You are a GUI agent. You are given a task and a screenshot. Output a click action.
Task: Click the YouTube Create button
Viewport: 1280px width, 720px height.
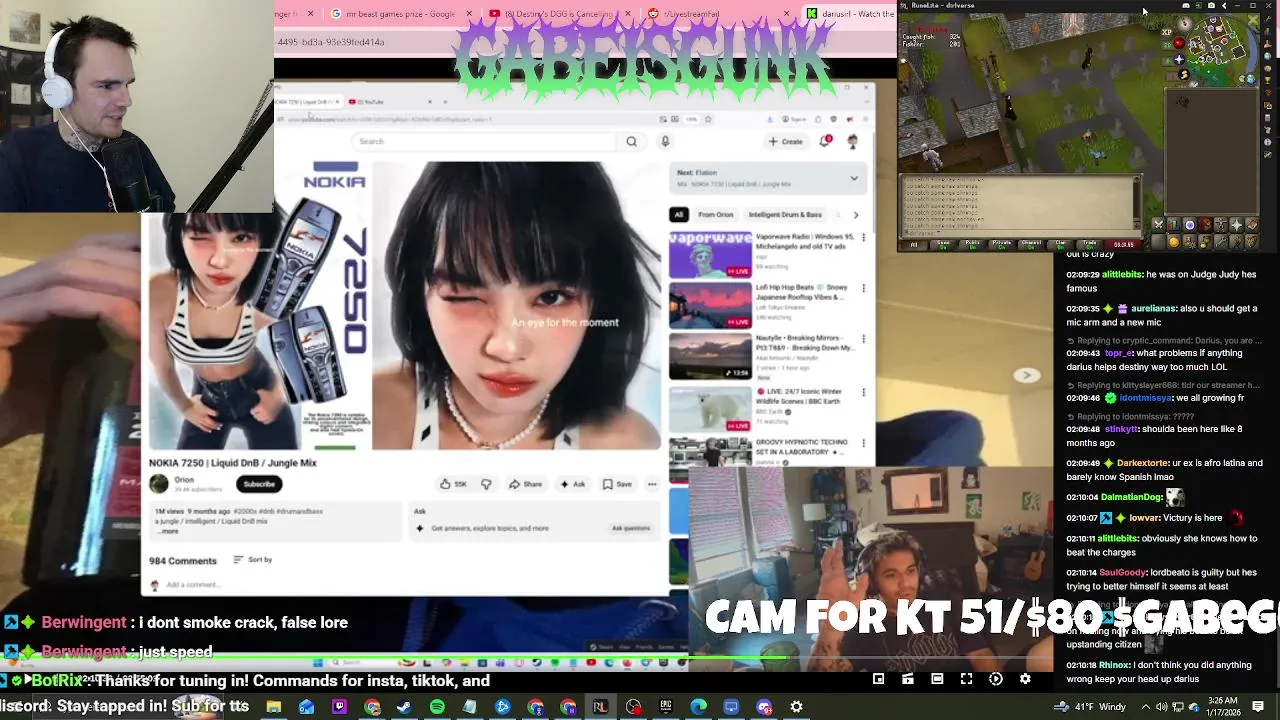pyautogui.click(x=786, y=142)
